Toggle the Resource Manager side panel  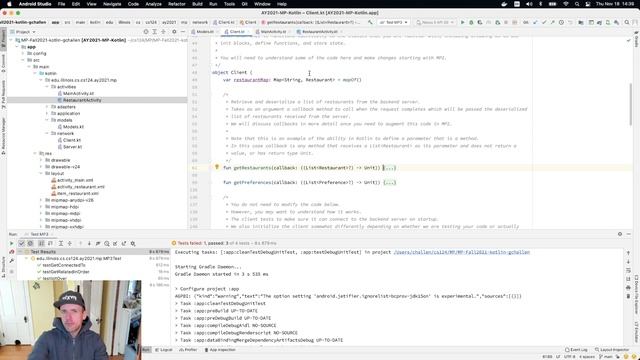[3, 135]
